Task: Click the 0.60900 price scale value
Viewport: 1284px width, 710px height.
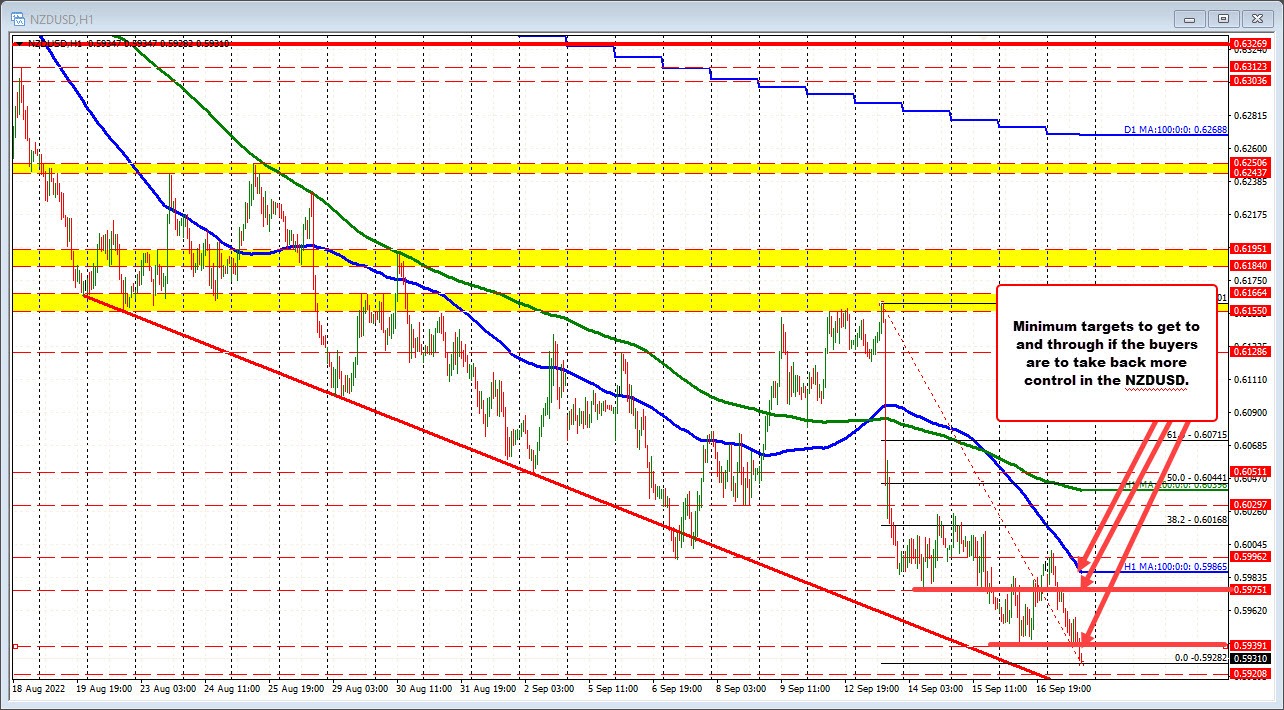Action: pyautogui.click(x=1251, y=413)
